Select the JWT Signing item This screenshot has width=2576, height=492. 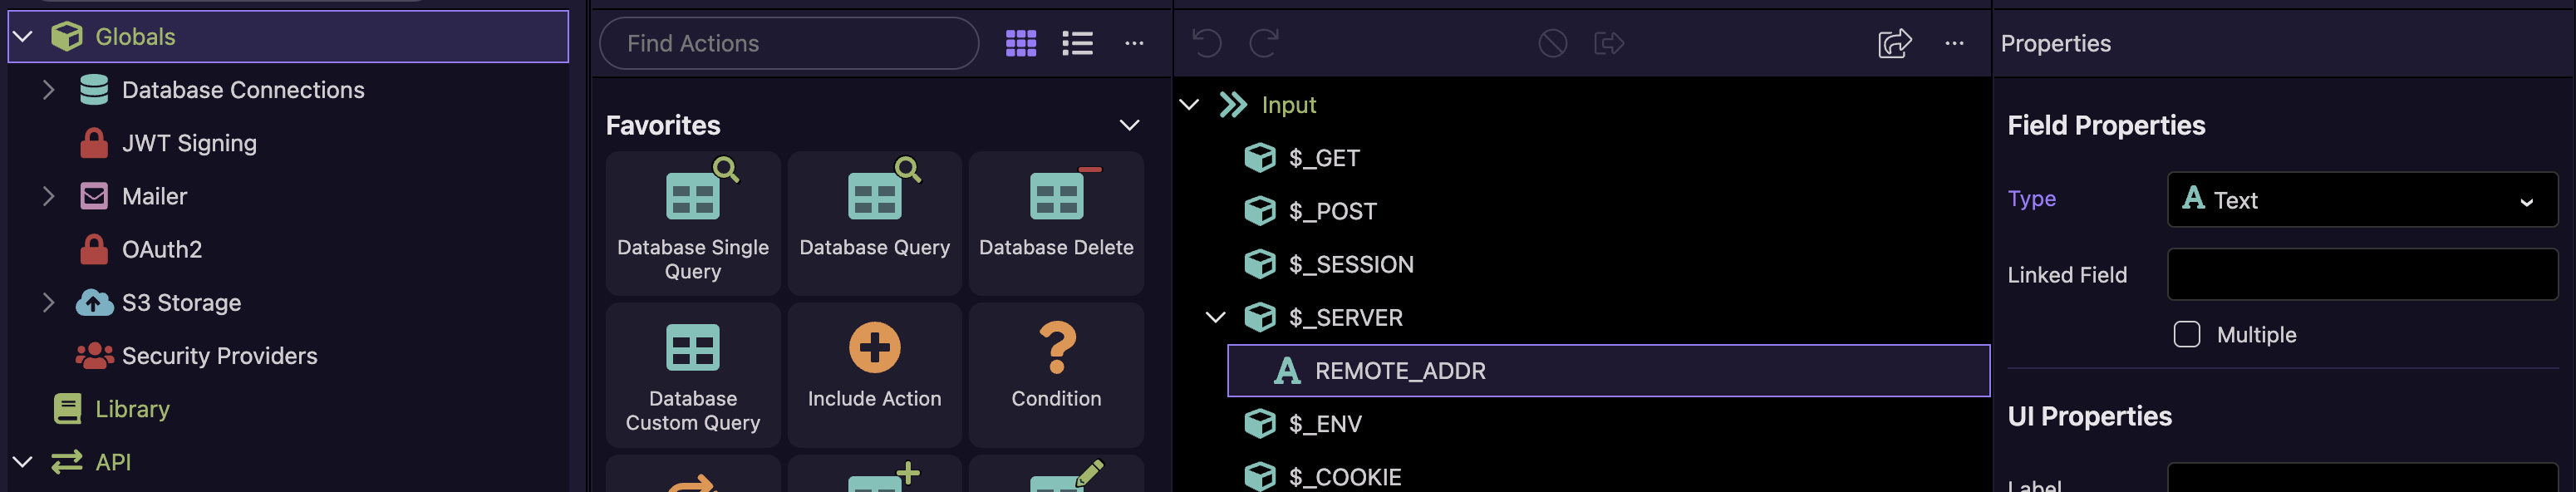click(x=188, y=143)
